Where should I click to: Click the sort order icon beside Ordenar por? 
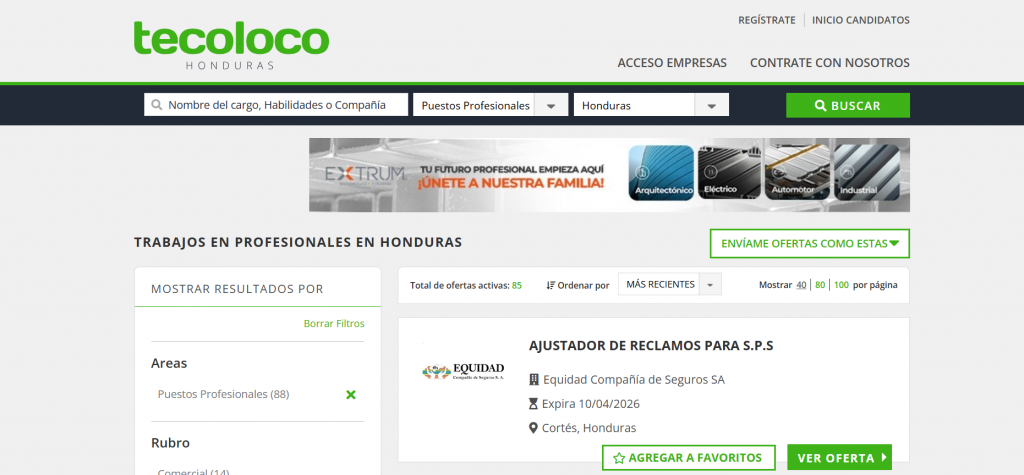pos(551,285)
